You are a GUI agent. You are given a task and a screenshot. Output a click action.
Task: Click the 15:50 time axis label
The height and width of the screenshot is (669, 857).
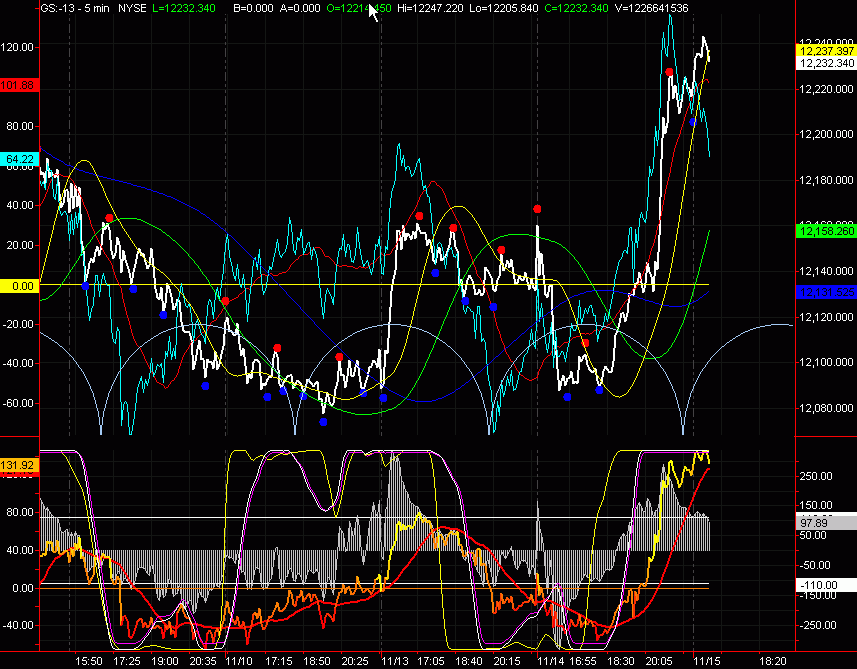point(89,661)
